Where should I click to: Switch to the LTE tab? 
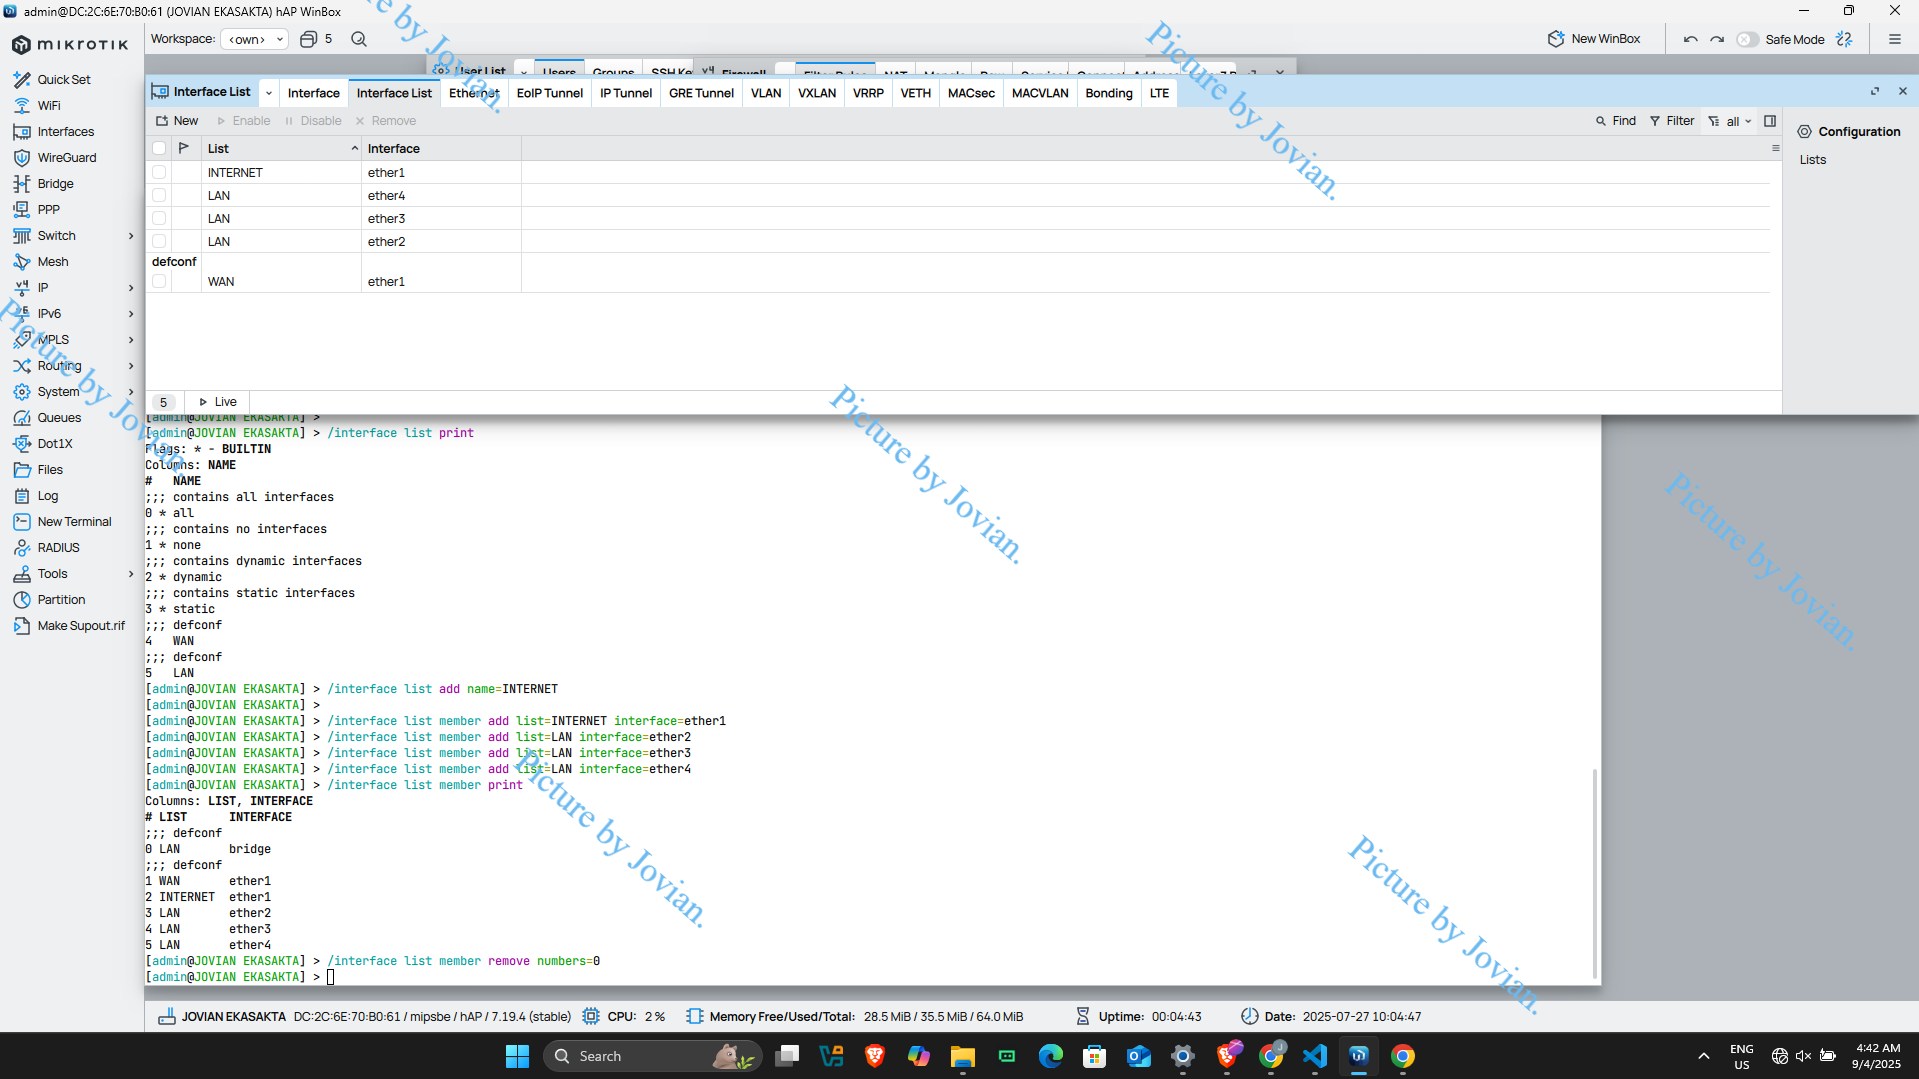point(1159,93)
